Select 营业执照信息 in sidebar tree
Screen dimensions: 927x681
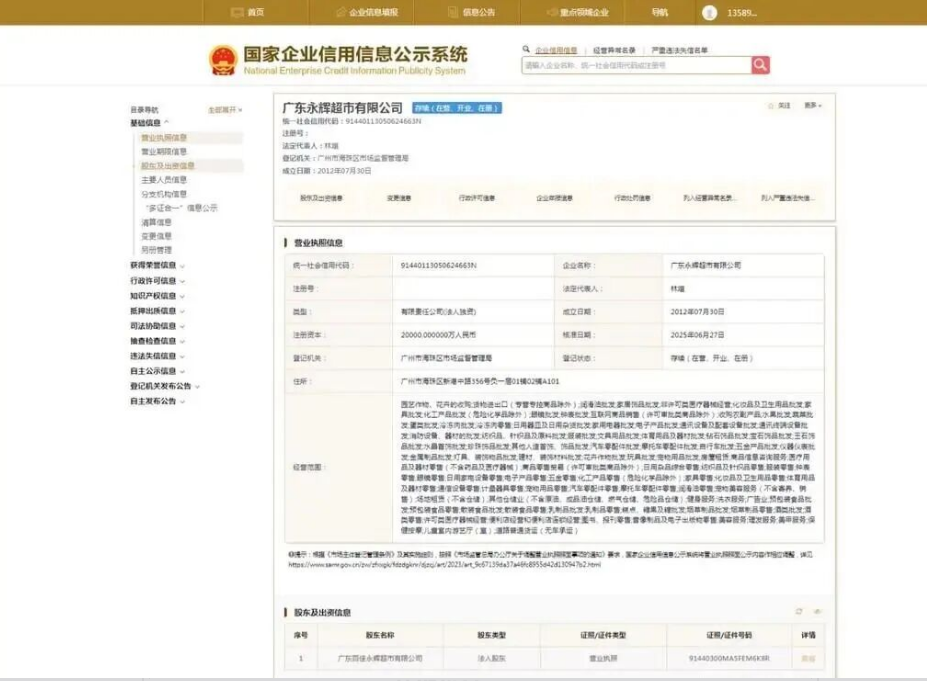(x=164, y=138)
